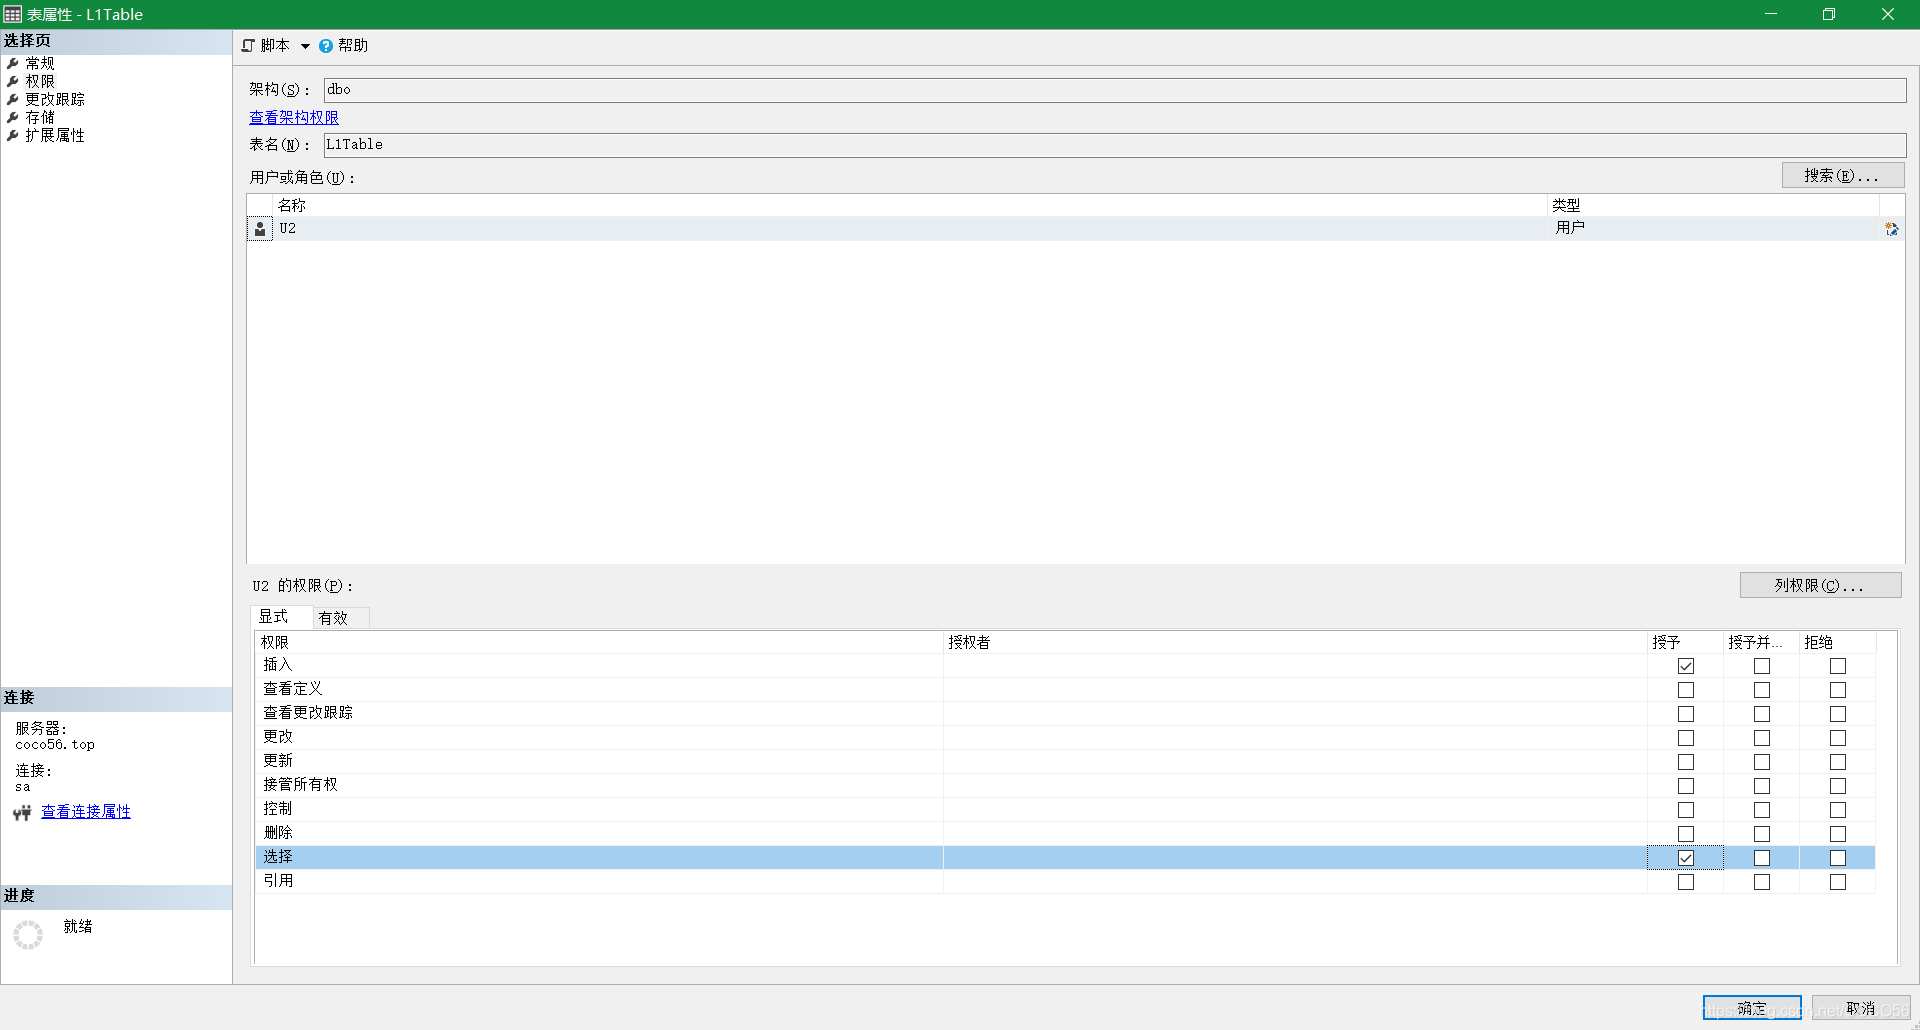The image size is (1920, 1030).
Task: Click the wrench icon next to 常规
Action: [x=13, y=63]
